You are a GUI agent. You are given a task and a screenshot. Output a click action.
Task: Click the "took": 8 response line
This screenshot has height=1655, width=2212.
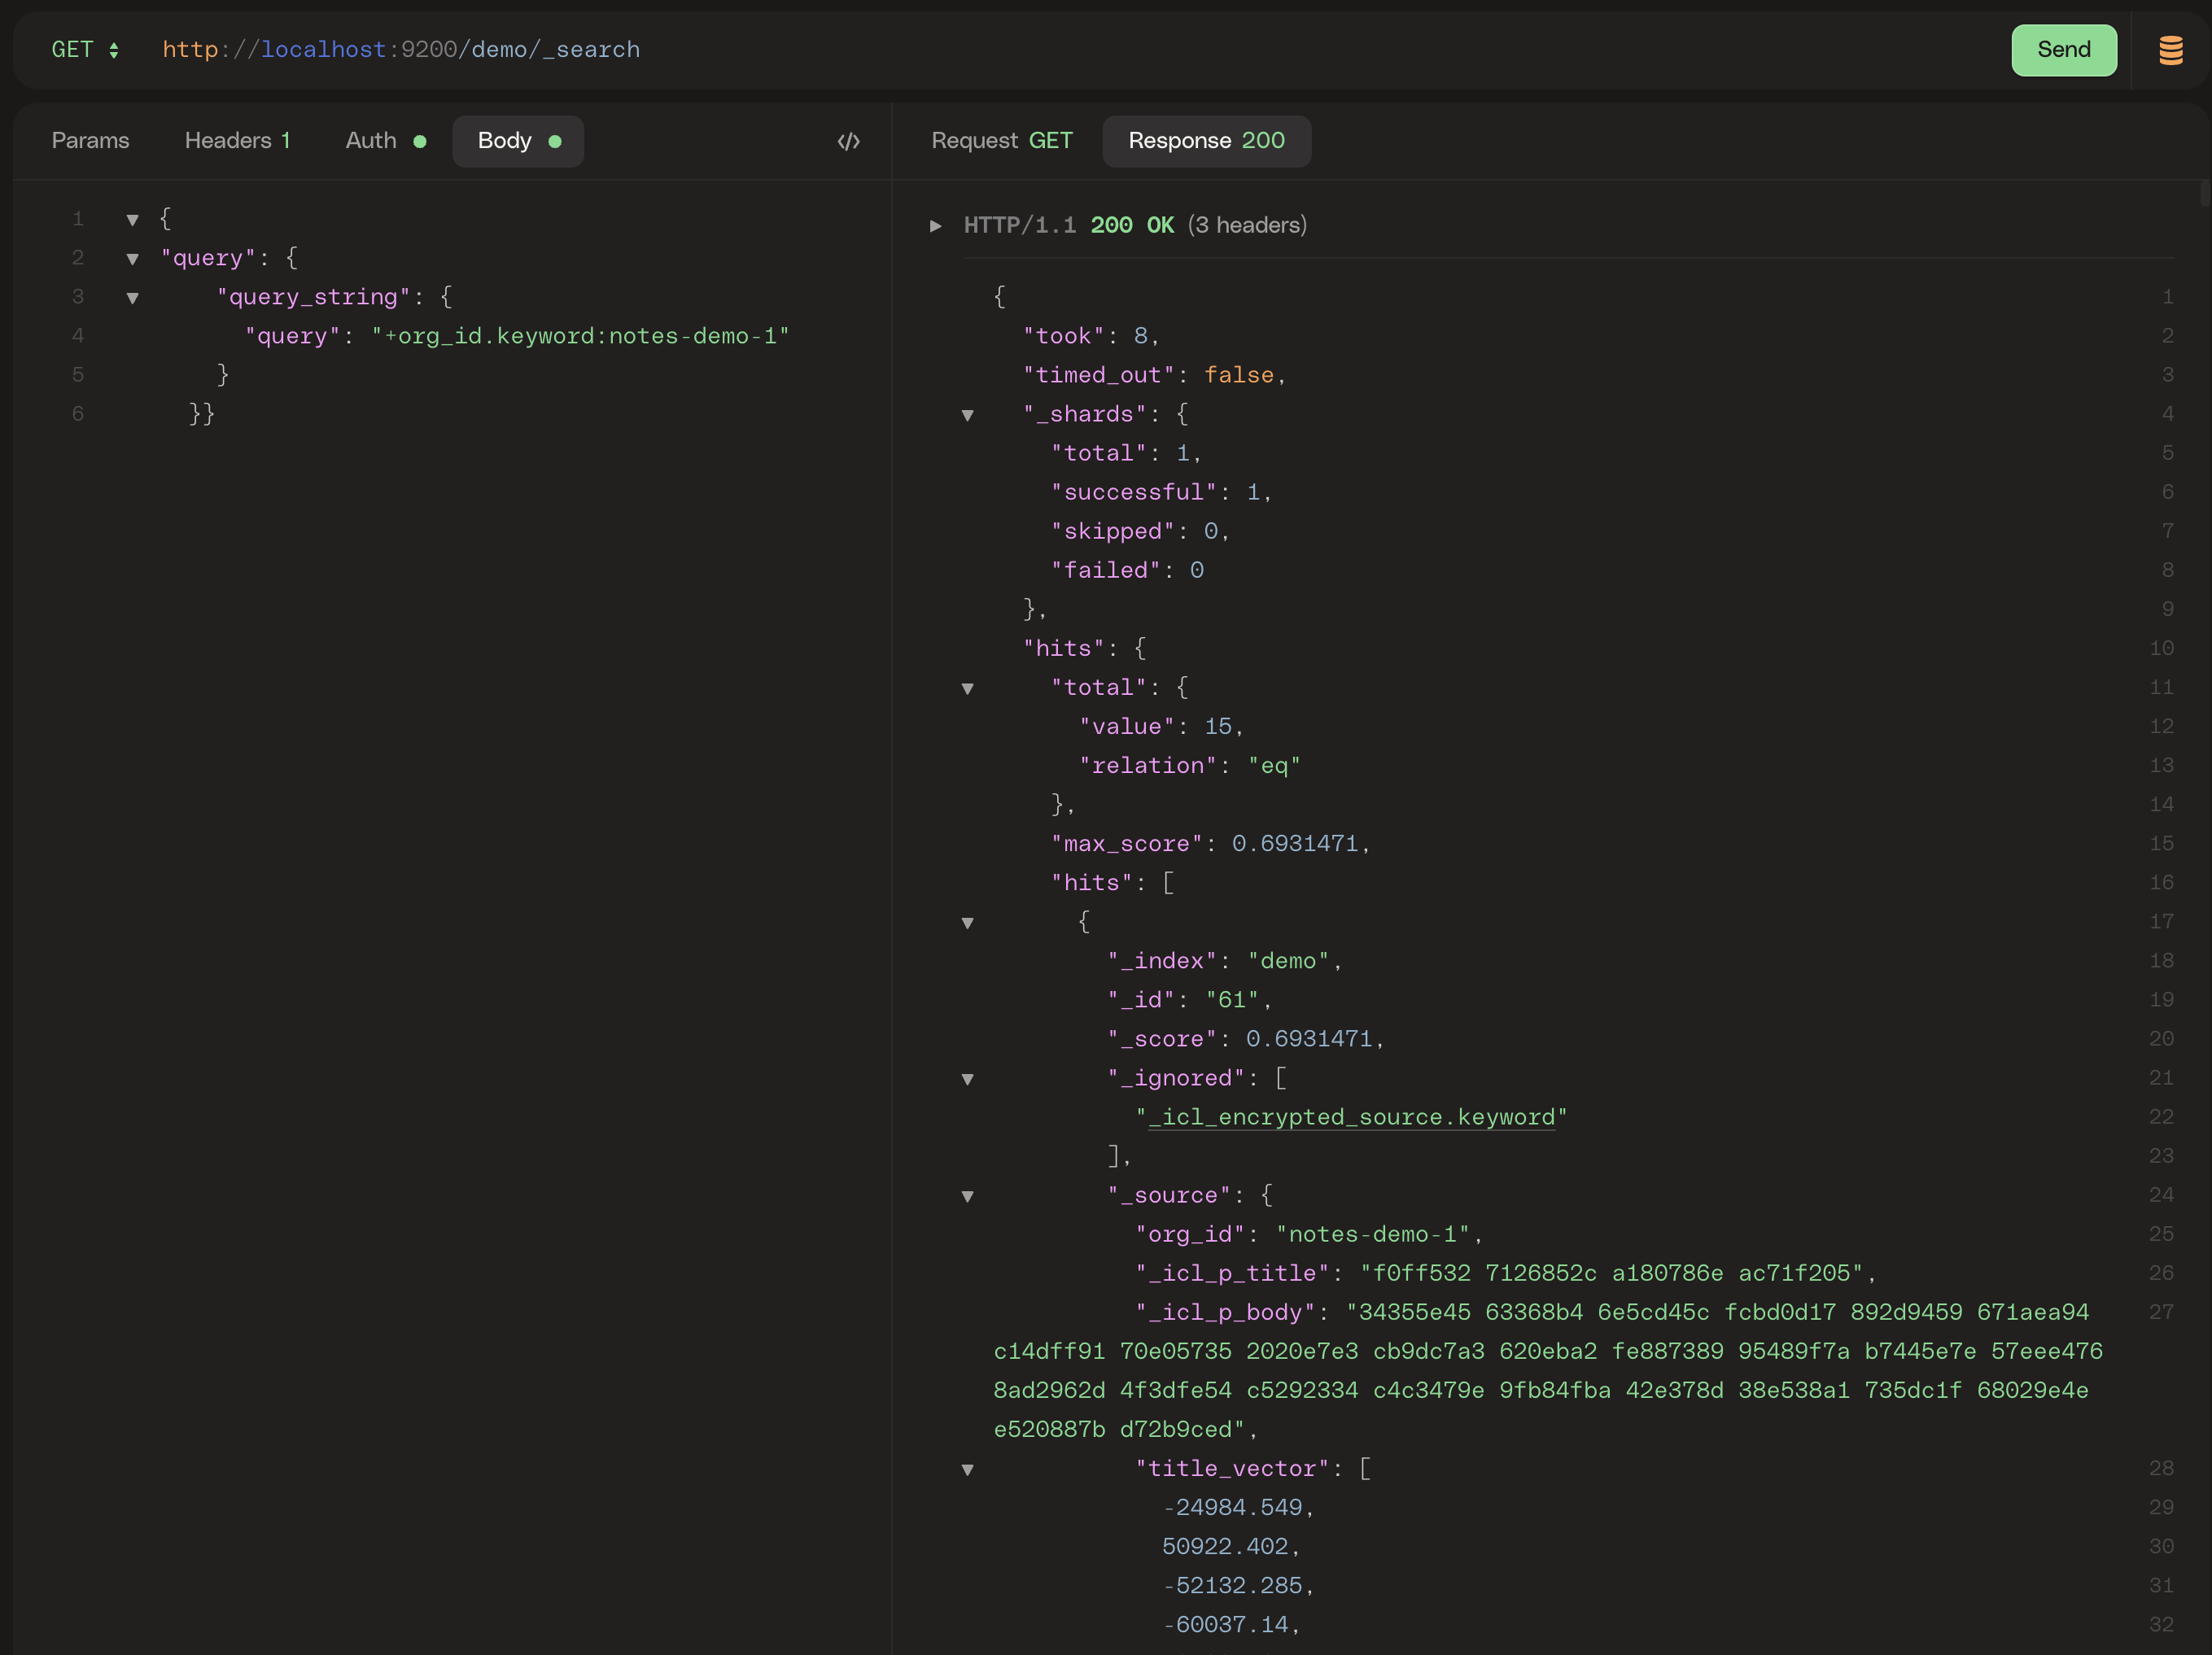click(1090, 336)
